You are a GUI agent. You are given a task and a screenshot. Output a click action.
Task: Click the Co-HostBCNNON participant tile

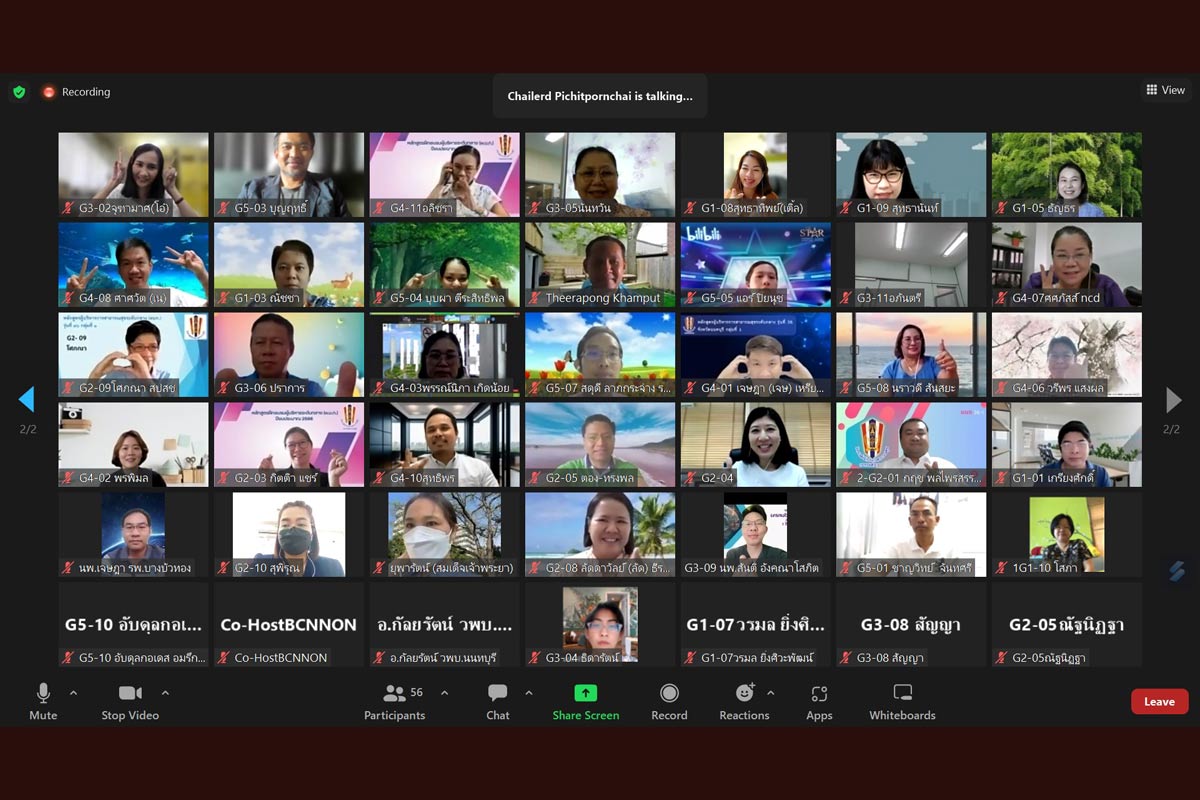(x=288, y=624)
